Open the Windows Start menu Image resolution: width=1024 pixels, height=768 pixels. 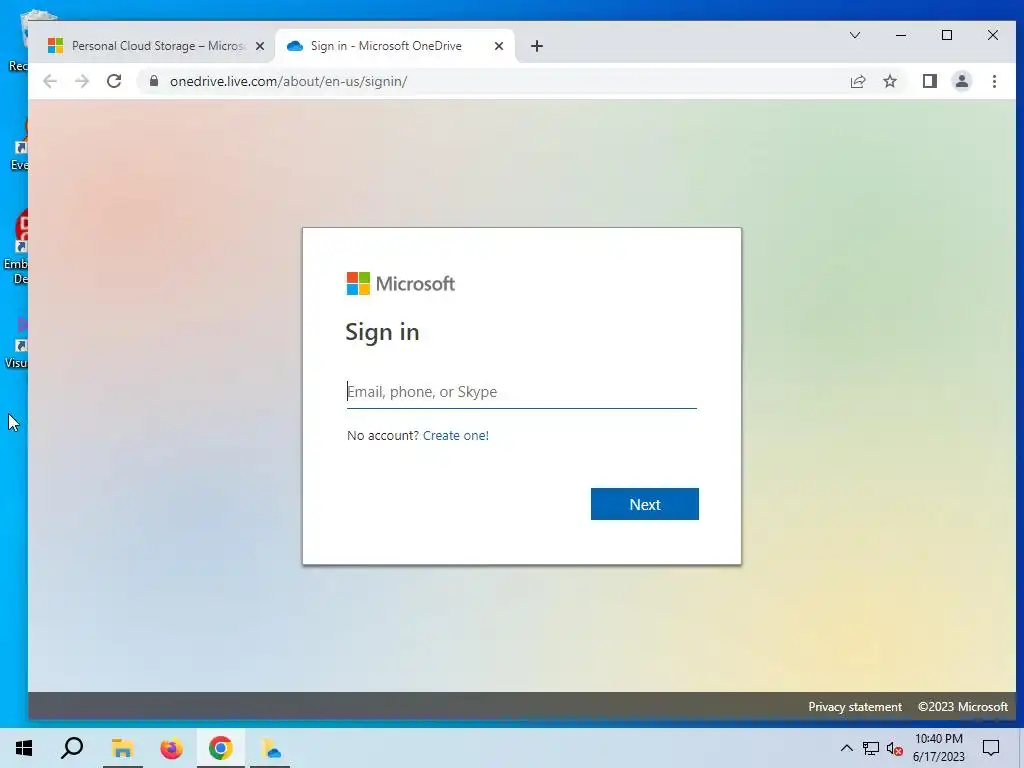[x=24, y=748]
